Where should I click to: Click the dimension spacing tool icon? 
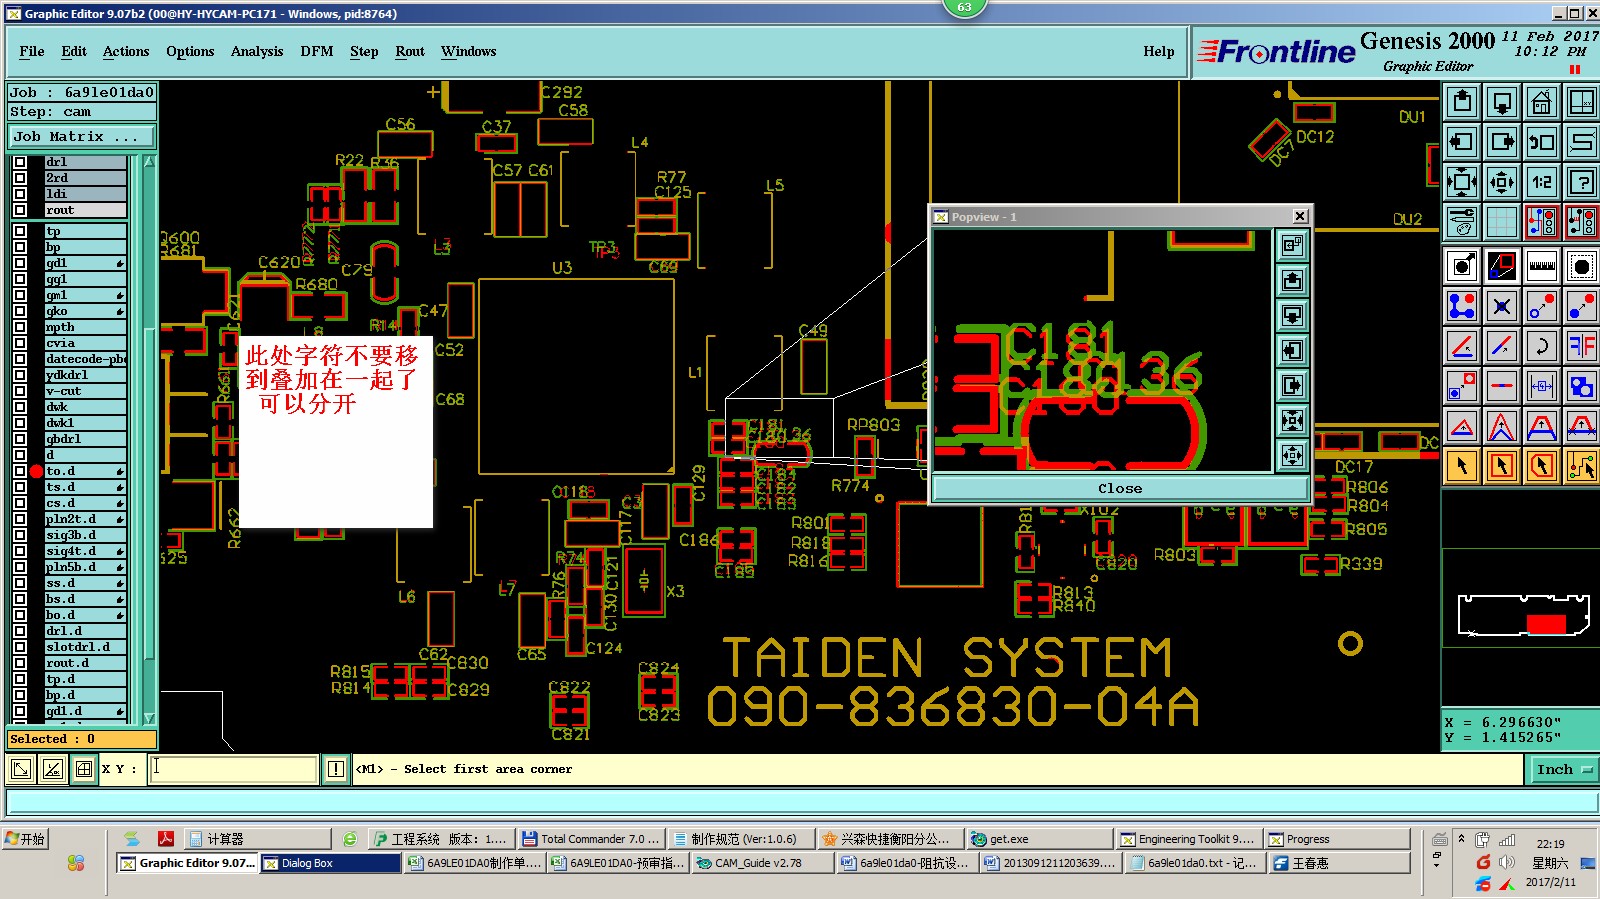(1542, 386)
